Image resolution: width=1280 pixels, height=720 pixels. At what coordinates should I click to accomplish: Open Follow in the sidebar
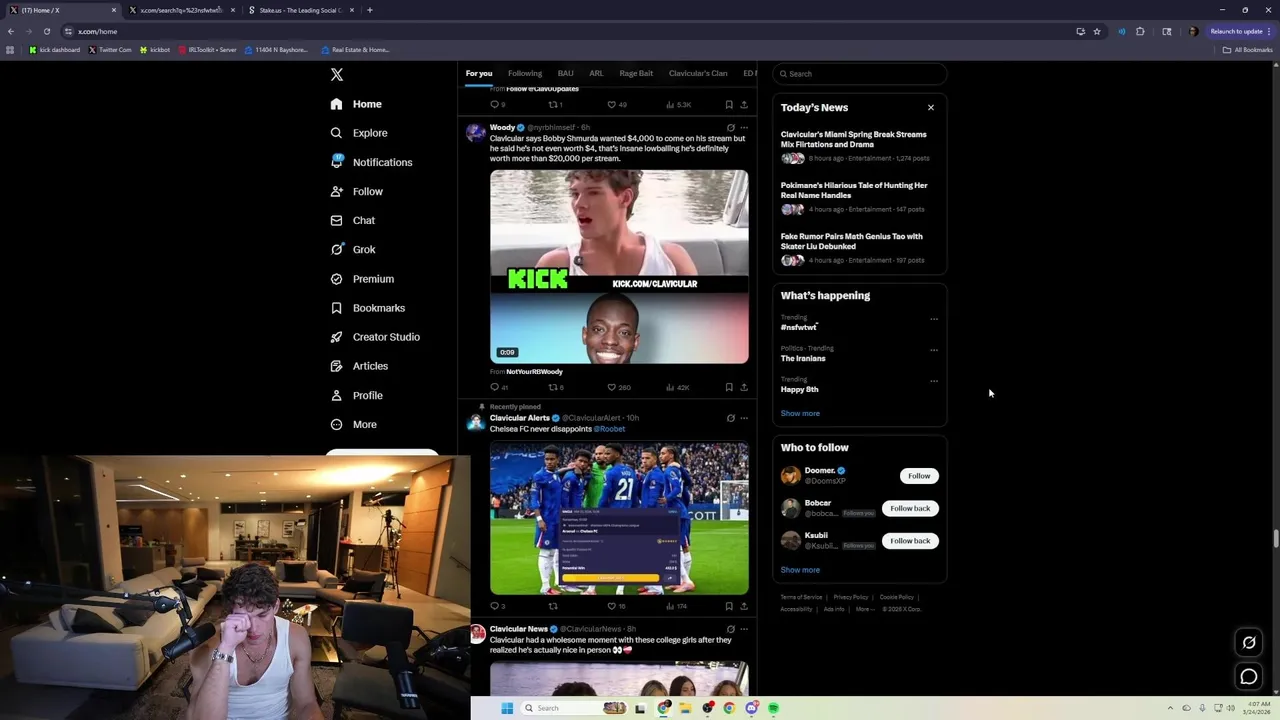tap(357, 191)
